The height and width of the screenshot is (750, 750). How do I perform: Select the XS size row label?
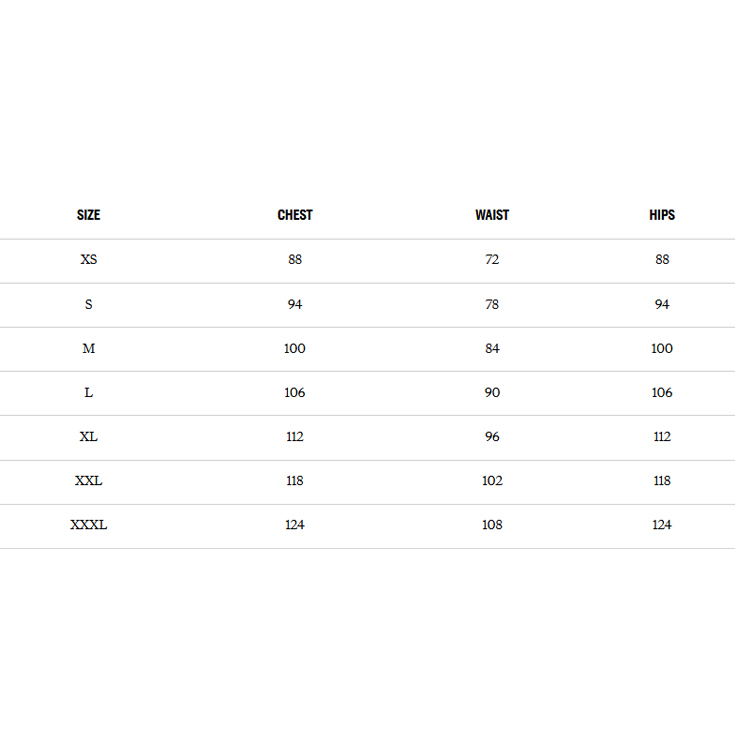coord(89,260)
